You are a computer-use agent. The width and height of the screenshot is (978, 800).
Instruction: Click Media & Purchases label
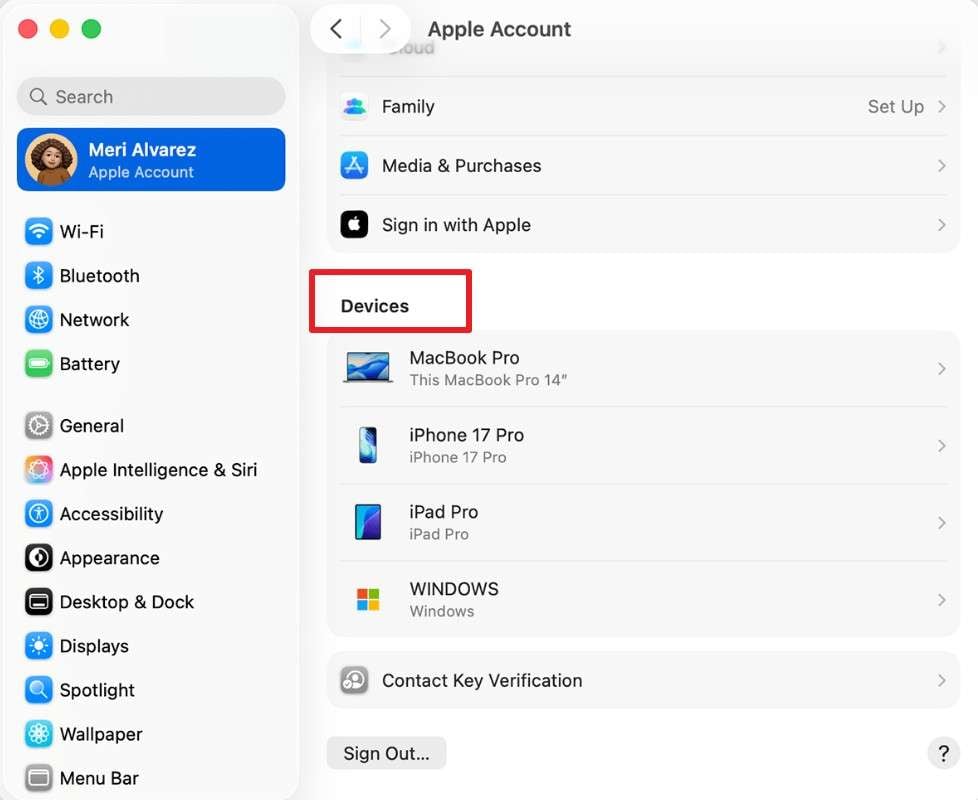point(462,165)
